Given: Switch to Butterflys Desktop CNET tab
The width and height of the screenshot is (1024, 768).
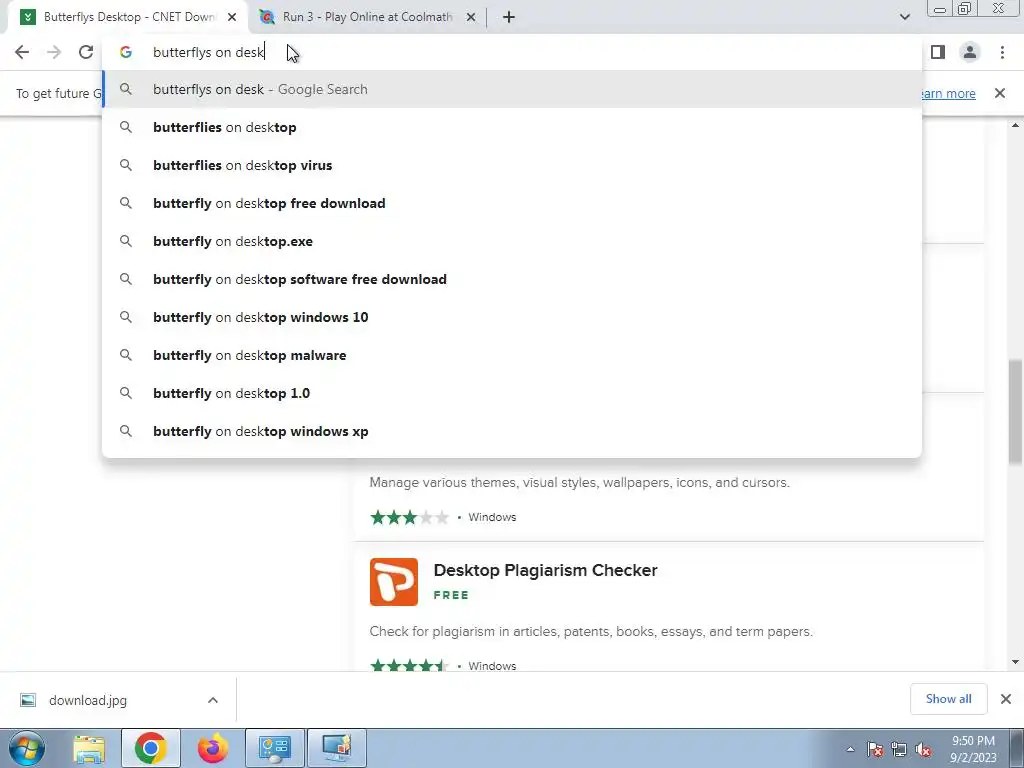Looking at the screenshot, I should coord(127,17).
